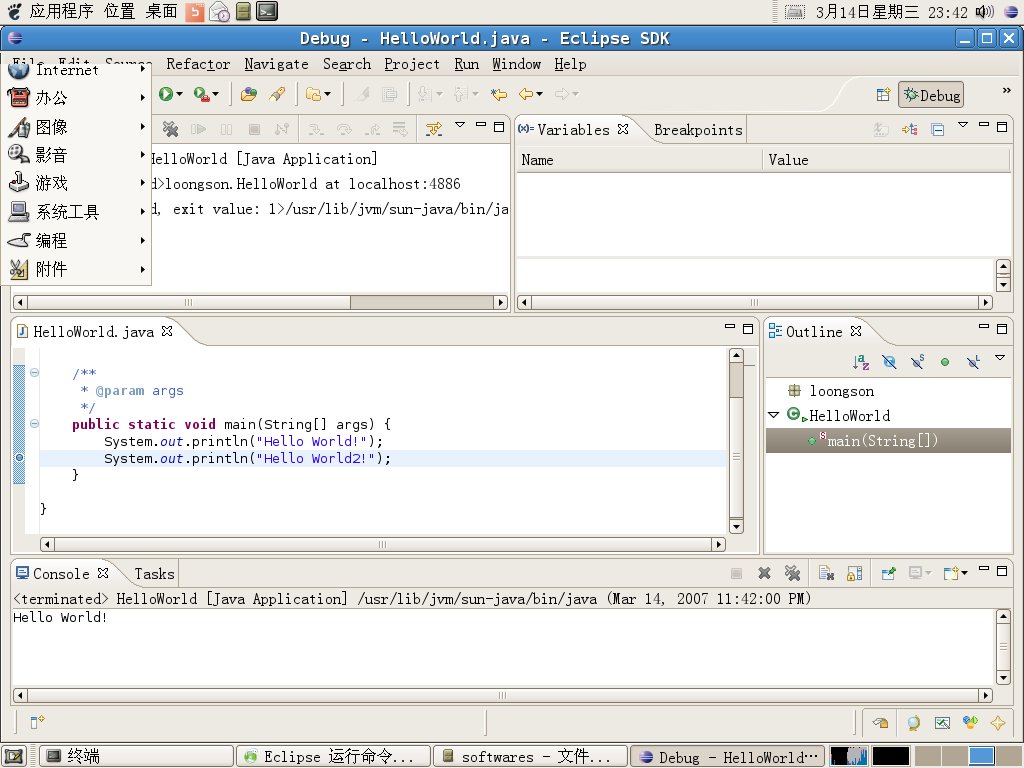Viewport: 1024px width, 768px height.
Task: Toggle Pin Console icon
Action: pos(888,573)
